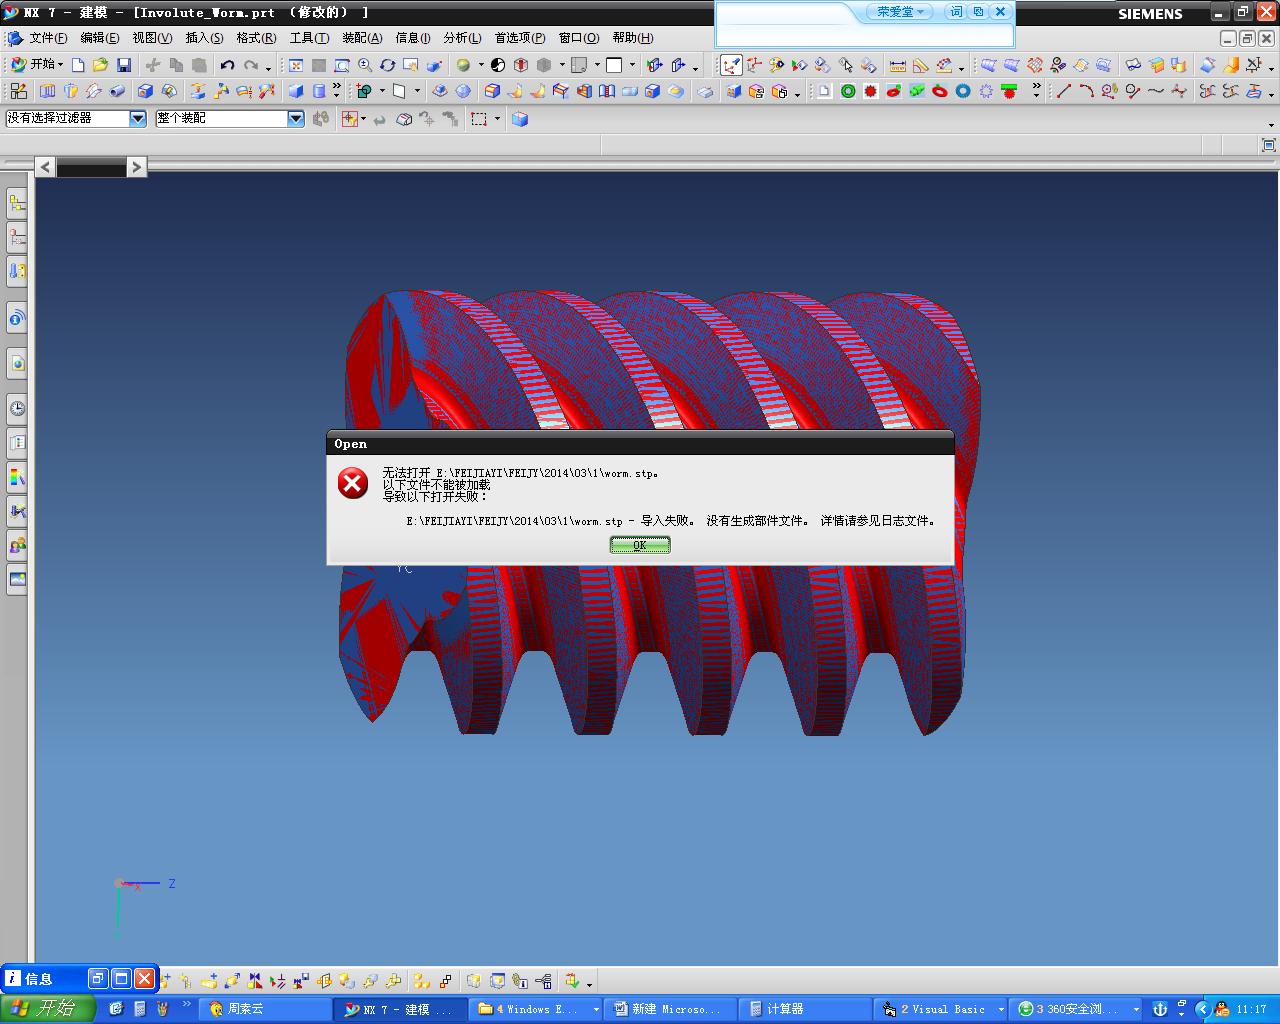Open selection rectangle dropdown arrow
This screenshot has height=1024, width=1280.
[497, 119]
